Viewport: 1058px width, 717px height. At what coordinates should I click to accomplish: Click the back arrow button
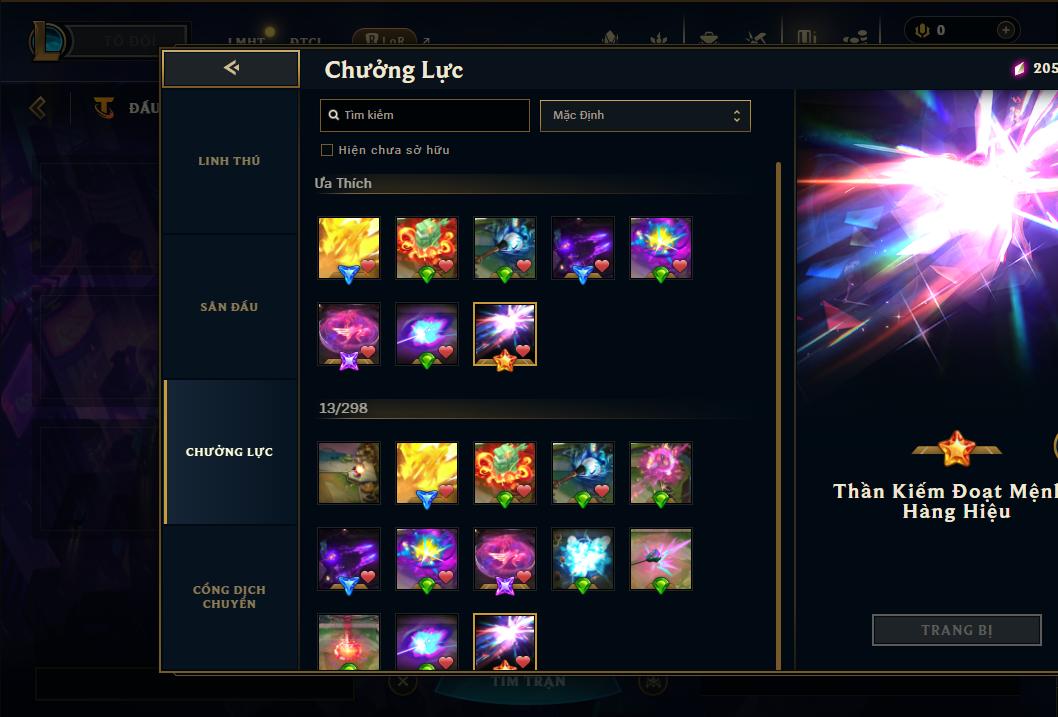(231, 68)
